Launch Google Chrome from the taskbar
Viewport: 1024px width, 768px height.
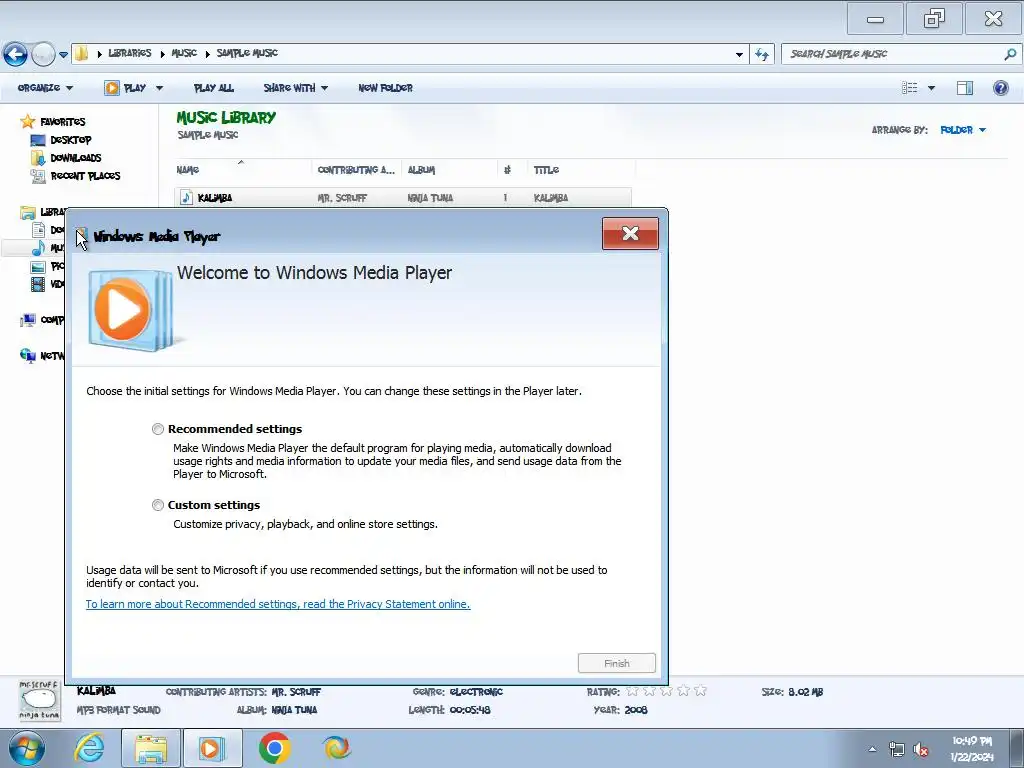point(274,748)
